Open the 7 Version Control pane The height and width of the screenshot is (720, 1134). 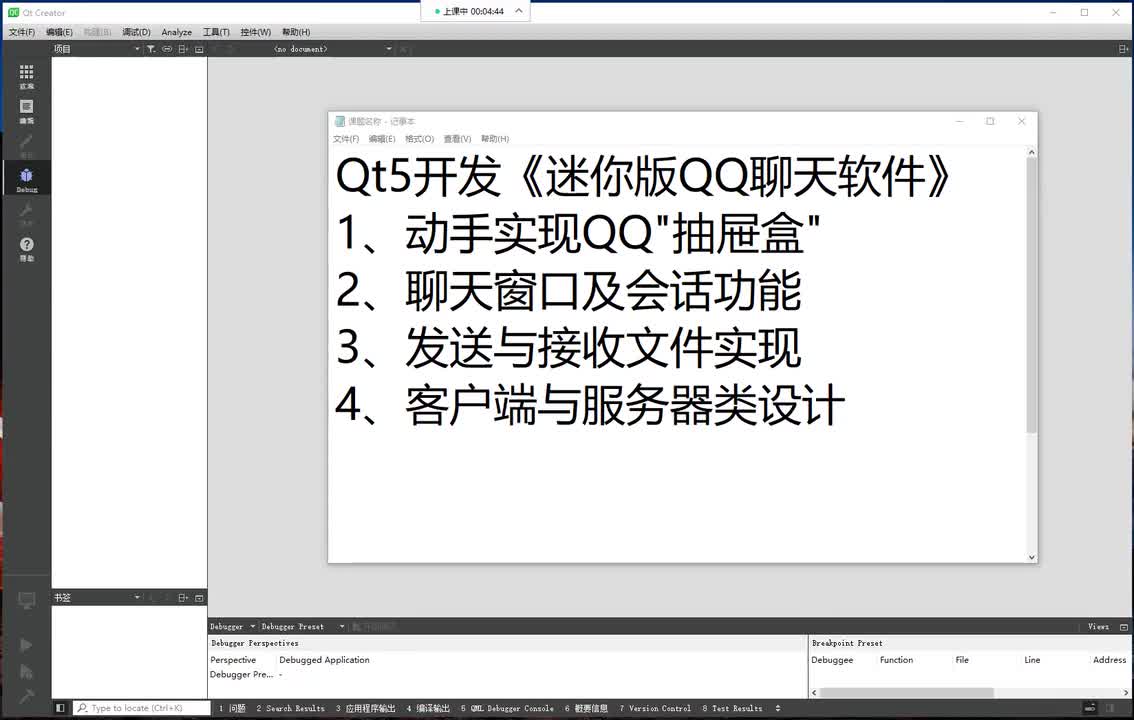pos(655,708)
